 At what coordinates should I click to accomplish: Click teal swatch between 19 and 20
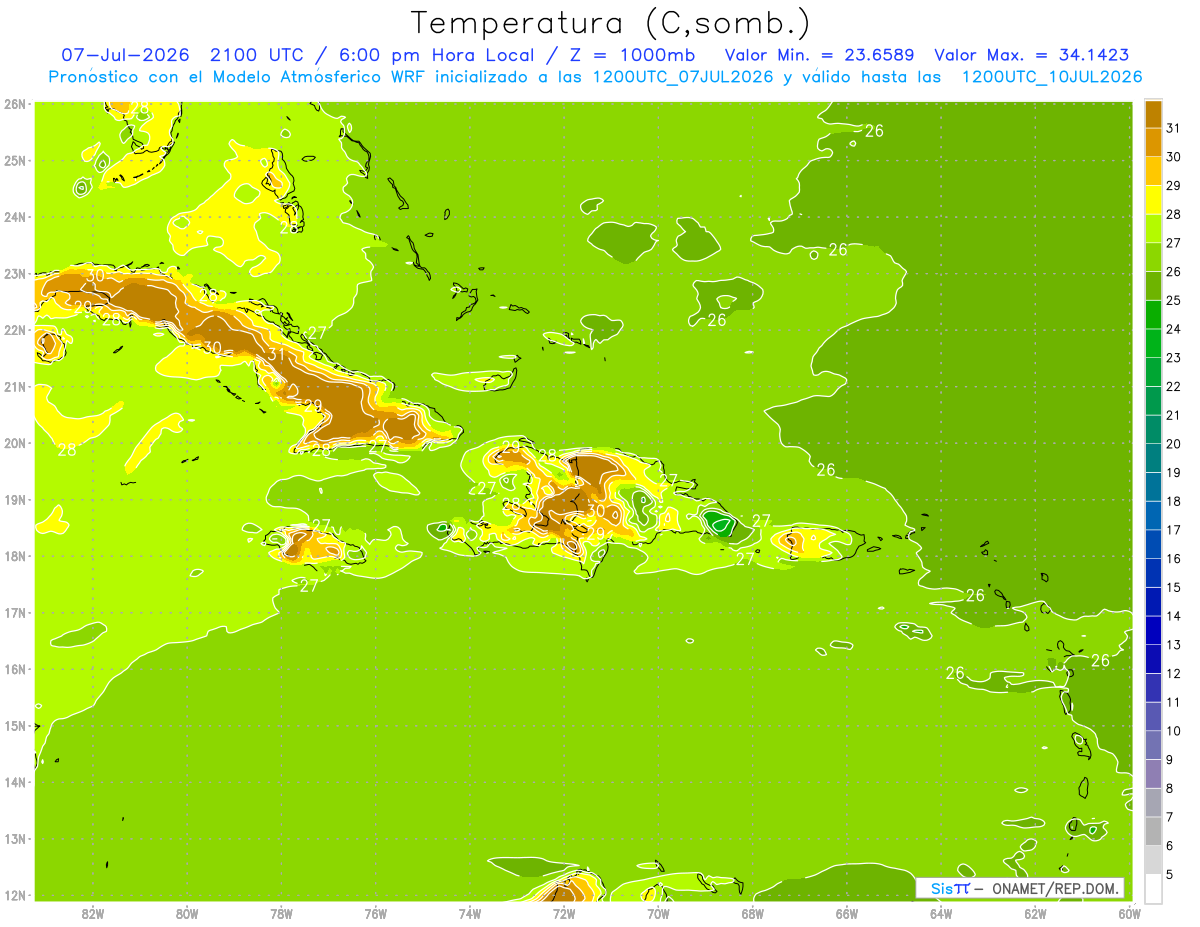[1153, 457]
